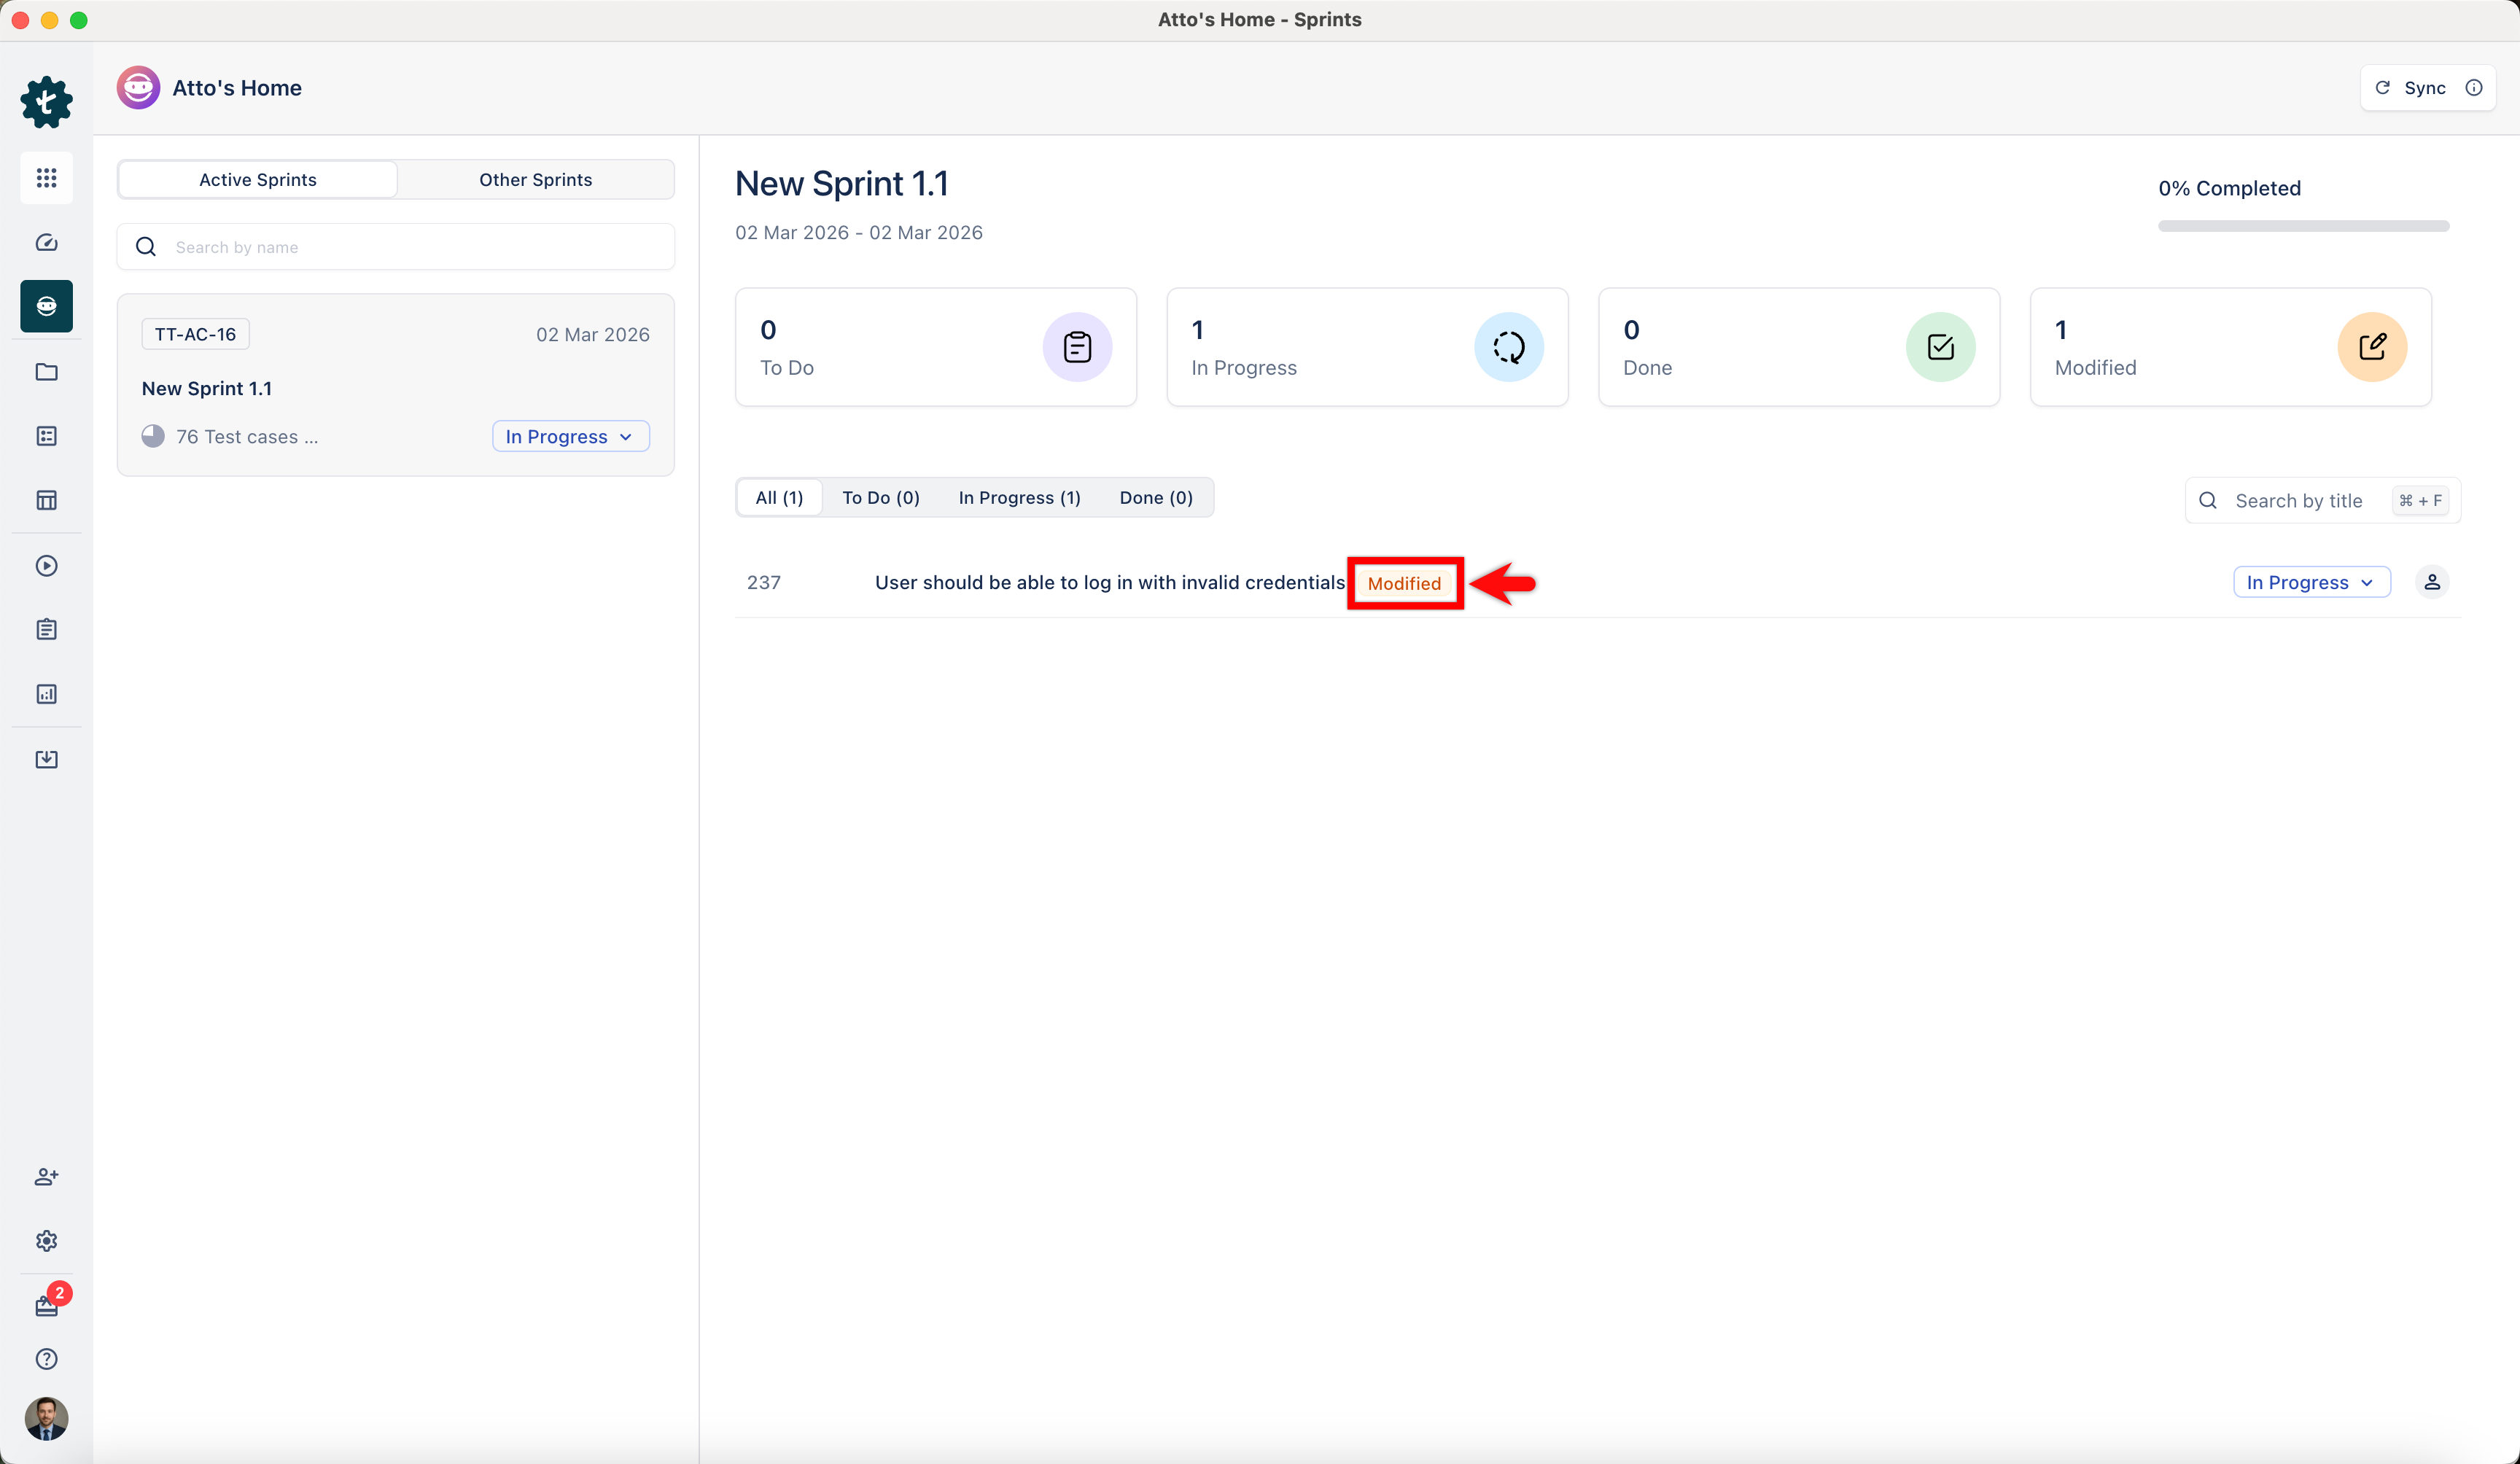Open the dashboard speedometer icon

point(46,242)
